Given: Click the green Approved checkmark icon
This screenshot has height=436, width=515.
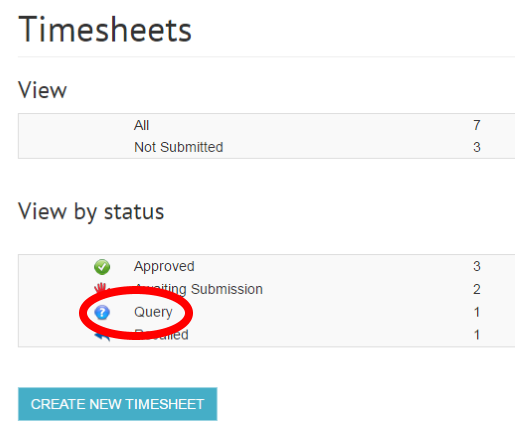Looking at the screenshot, I should tap(102, 267).
